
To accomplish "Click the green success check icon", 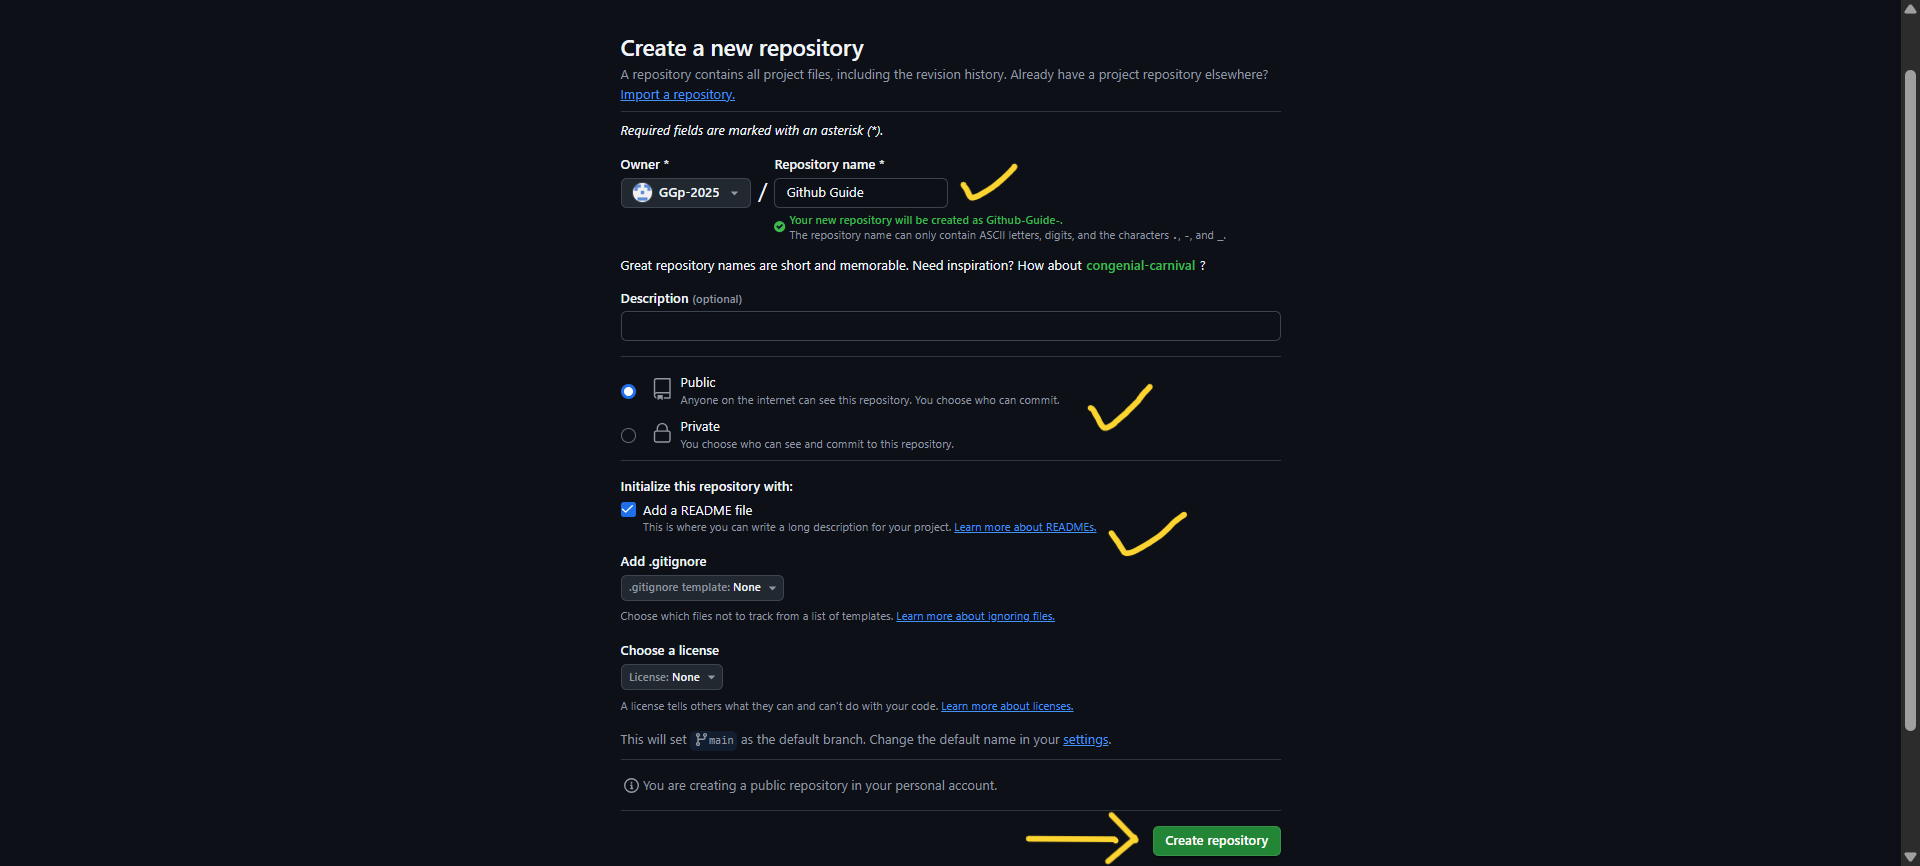I will tap(779, 227).
